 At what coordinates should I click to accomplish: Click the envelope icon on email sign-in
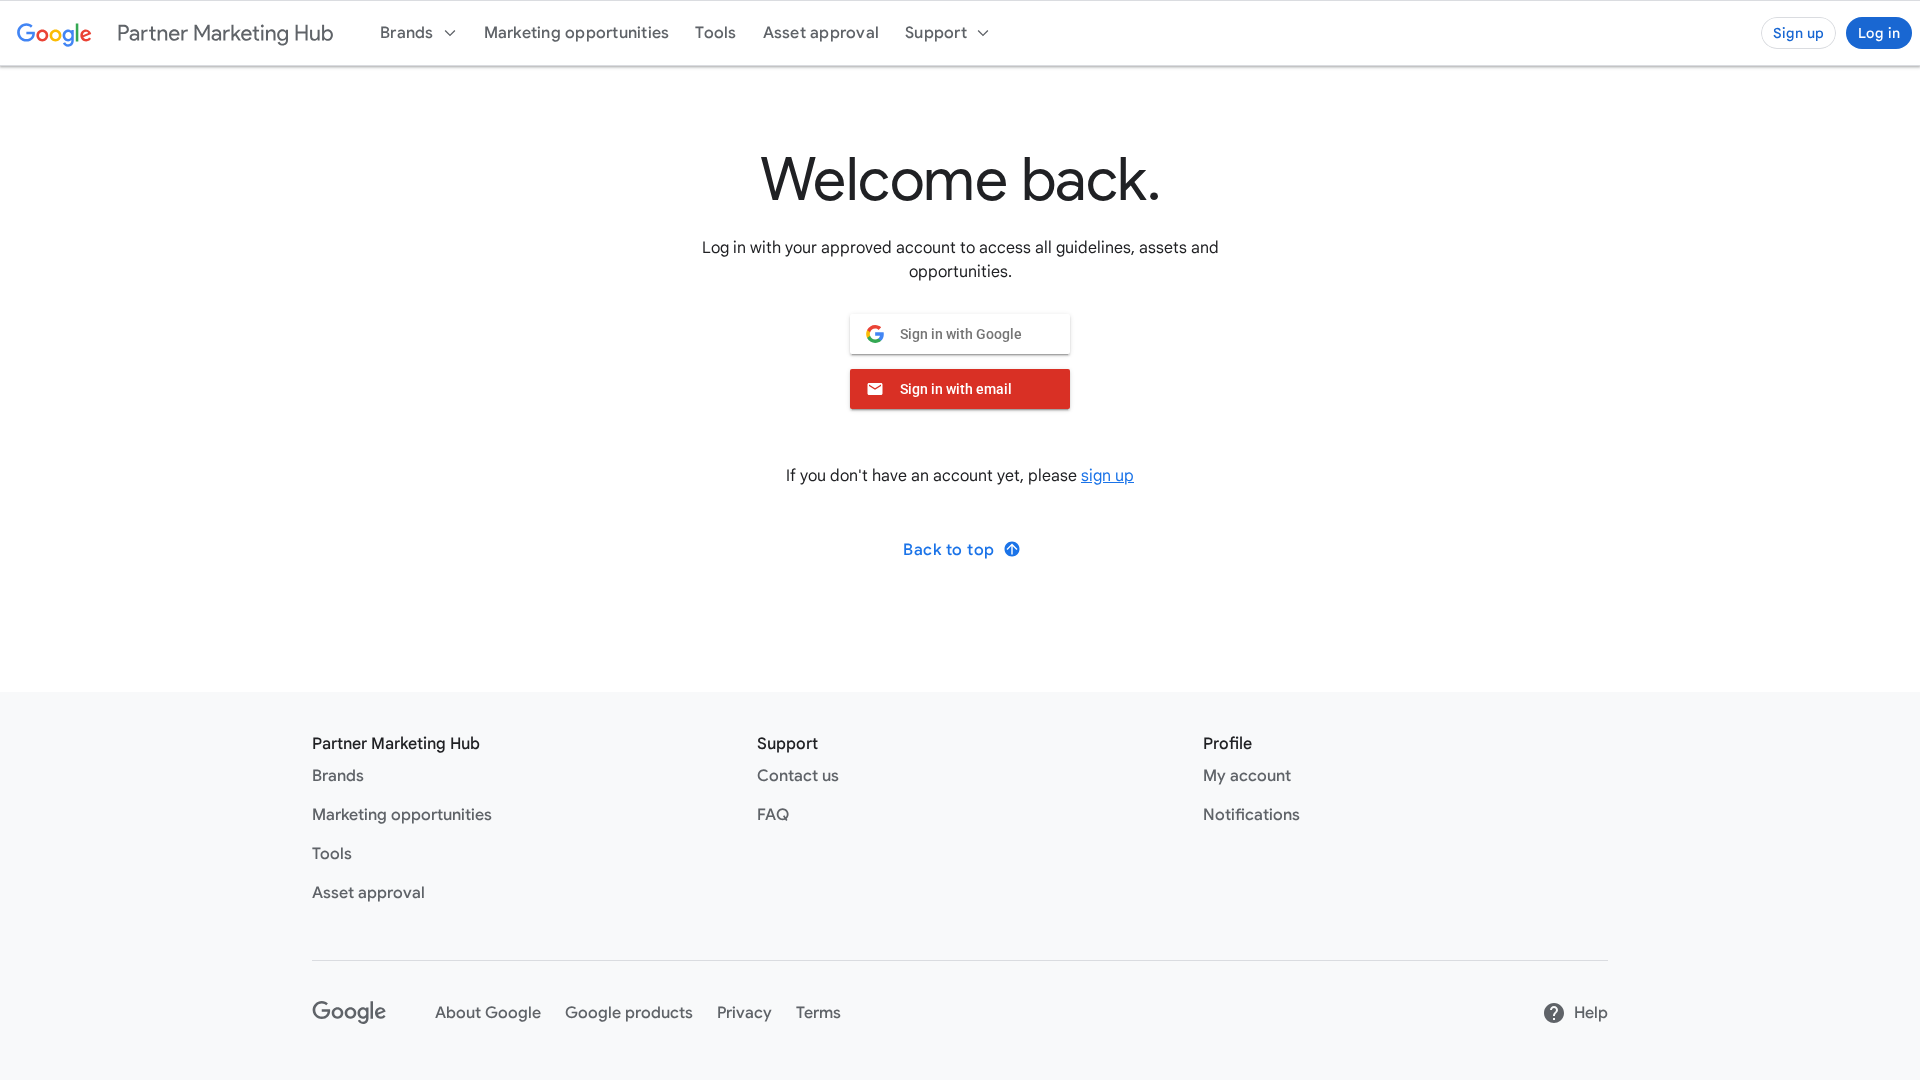pyautogui.click(x=875, y=389)
